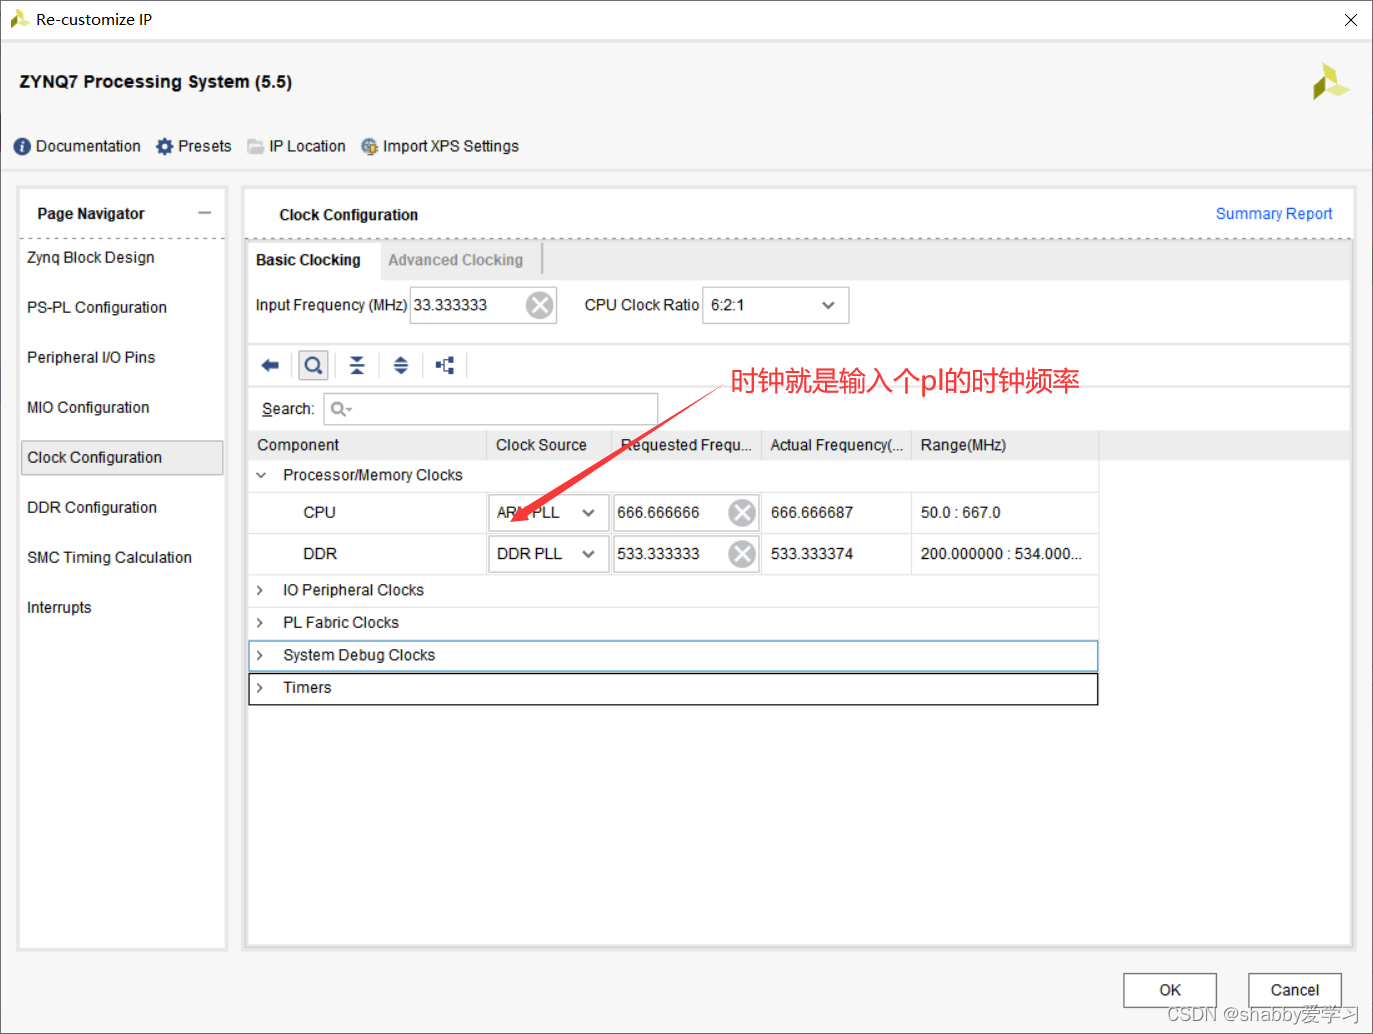Clear the DDR requested frequency value
This screenshot has height=1034, width=1373.
click(x=742, y=554)
